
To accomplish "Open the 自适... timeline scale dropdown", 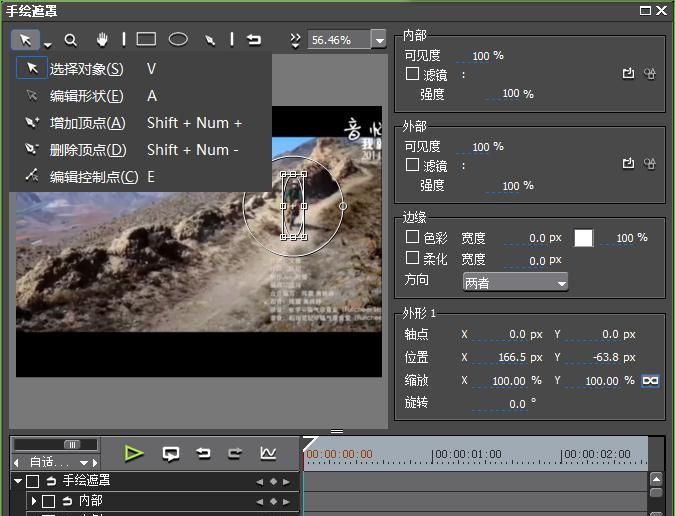I will [x=84, y=463].
